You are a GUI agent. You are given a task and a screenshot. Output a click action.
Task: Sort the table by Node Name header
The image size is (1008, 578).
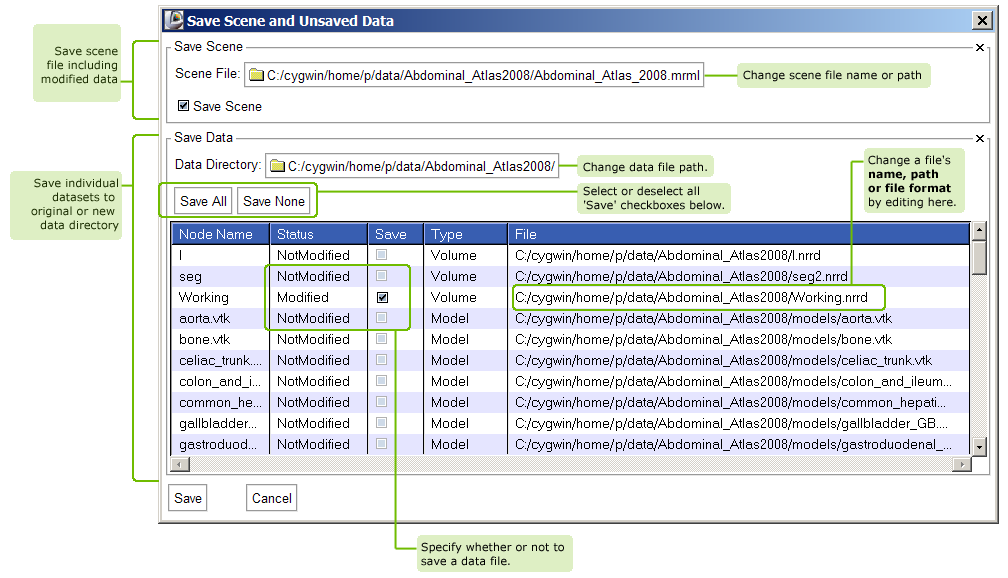click(x=220, y=234)
